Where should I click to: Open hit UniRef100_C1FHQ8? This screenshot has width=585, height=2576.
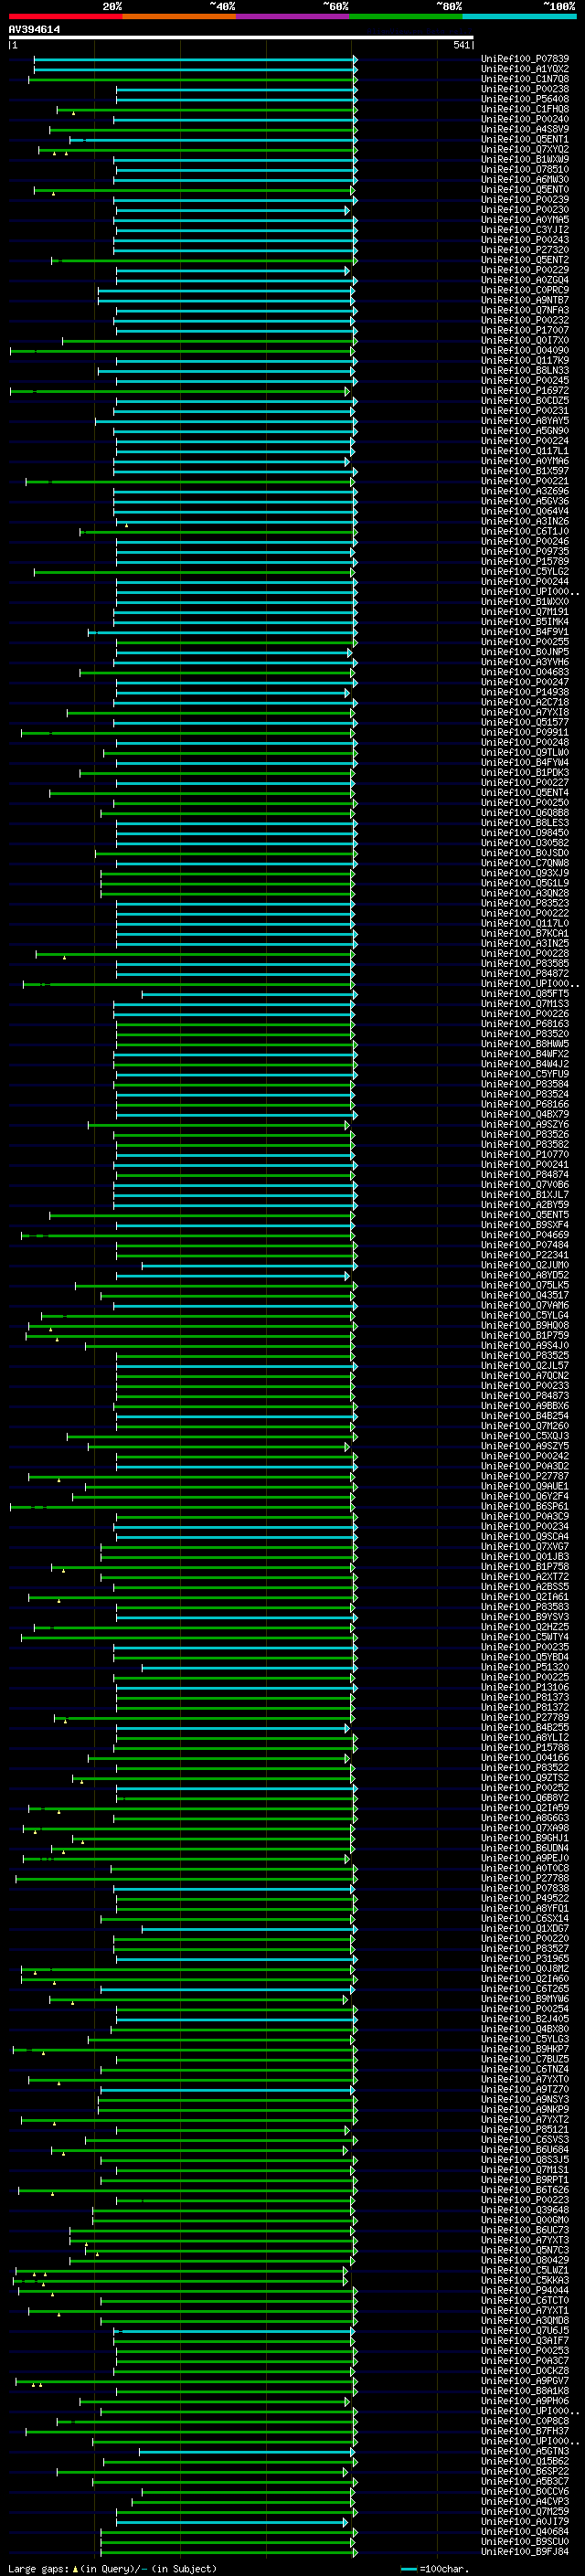click(x=525, y=109)
